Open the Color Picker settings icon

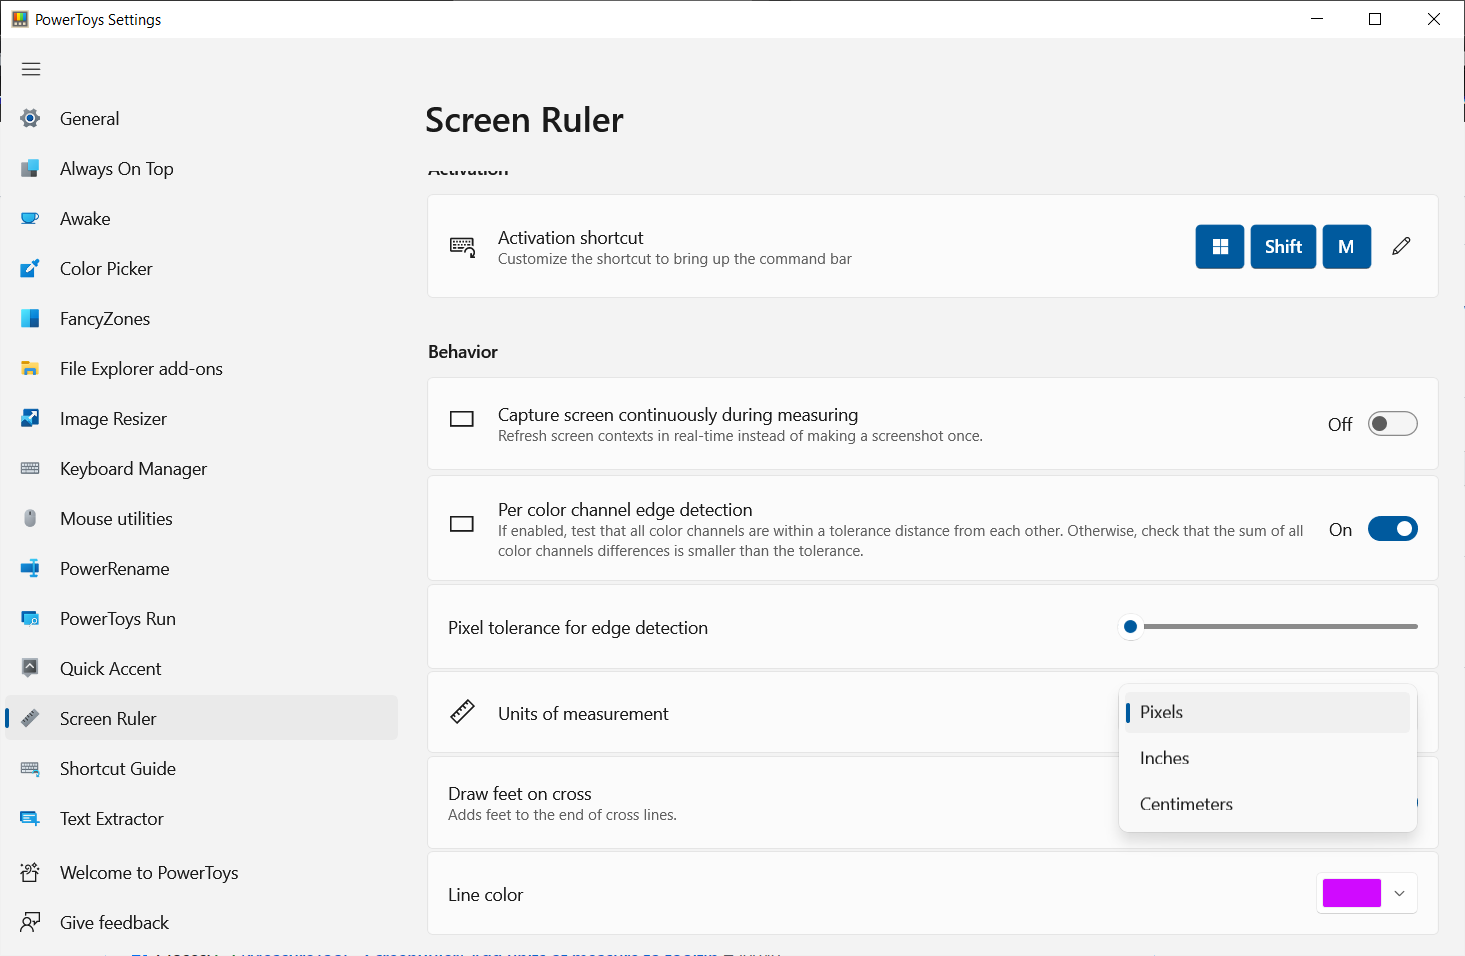coord(30,268)
